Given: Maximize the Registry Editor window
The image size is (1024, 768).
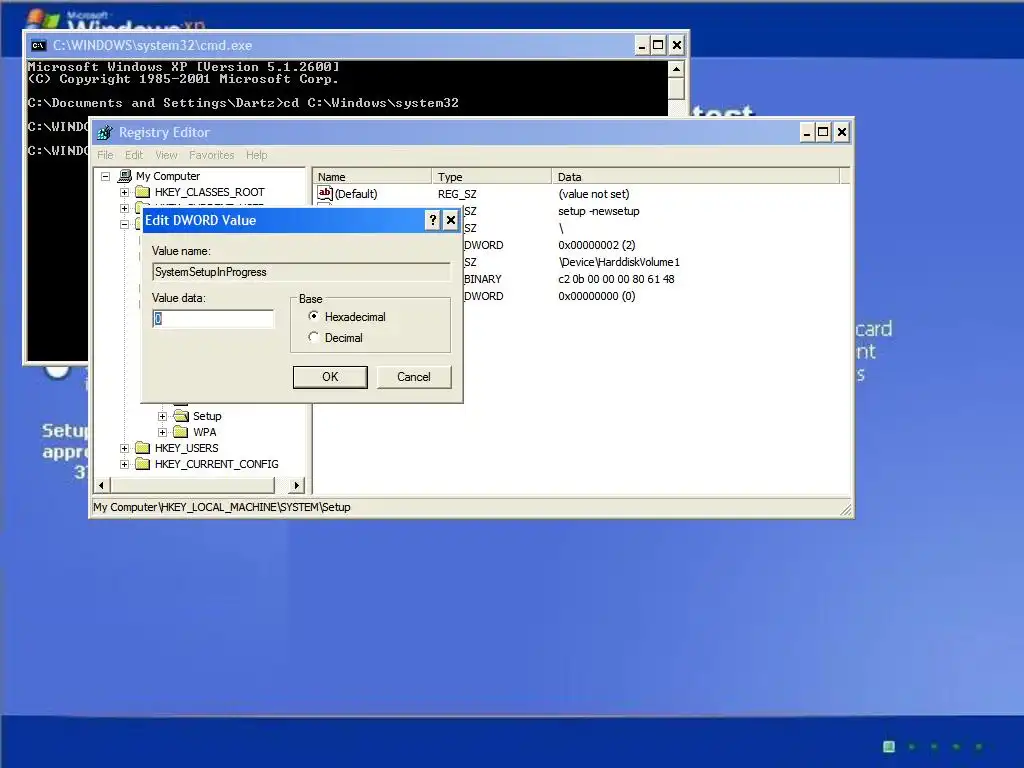Looking at the screenshot, I should (x=824, y=133).
